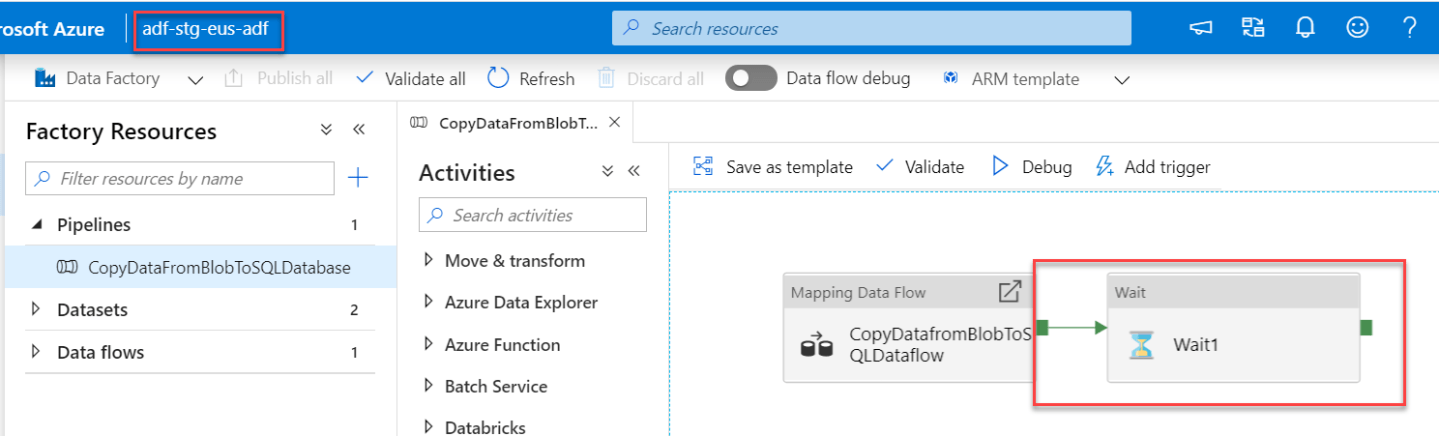Viewport: 1439px width, 436px height.
Task: Expand the Data flows tree section
Action: pos(38,351)
